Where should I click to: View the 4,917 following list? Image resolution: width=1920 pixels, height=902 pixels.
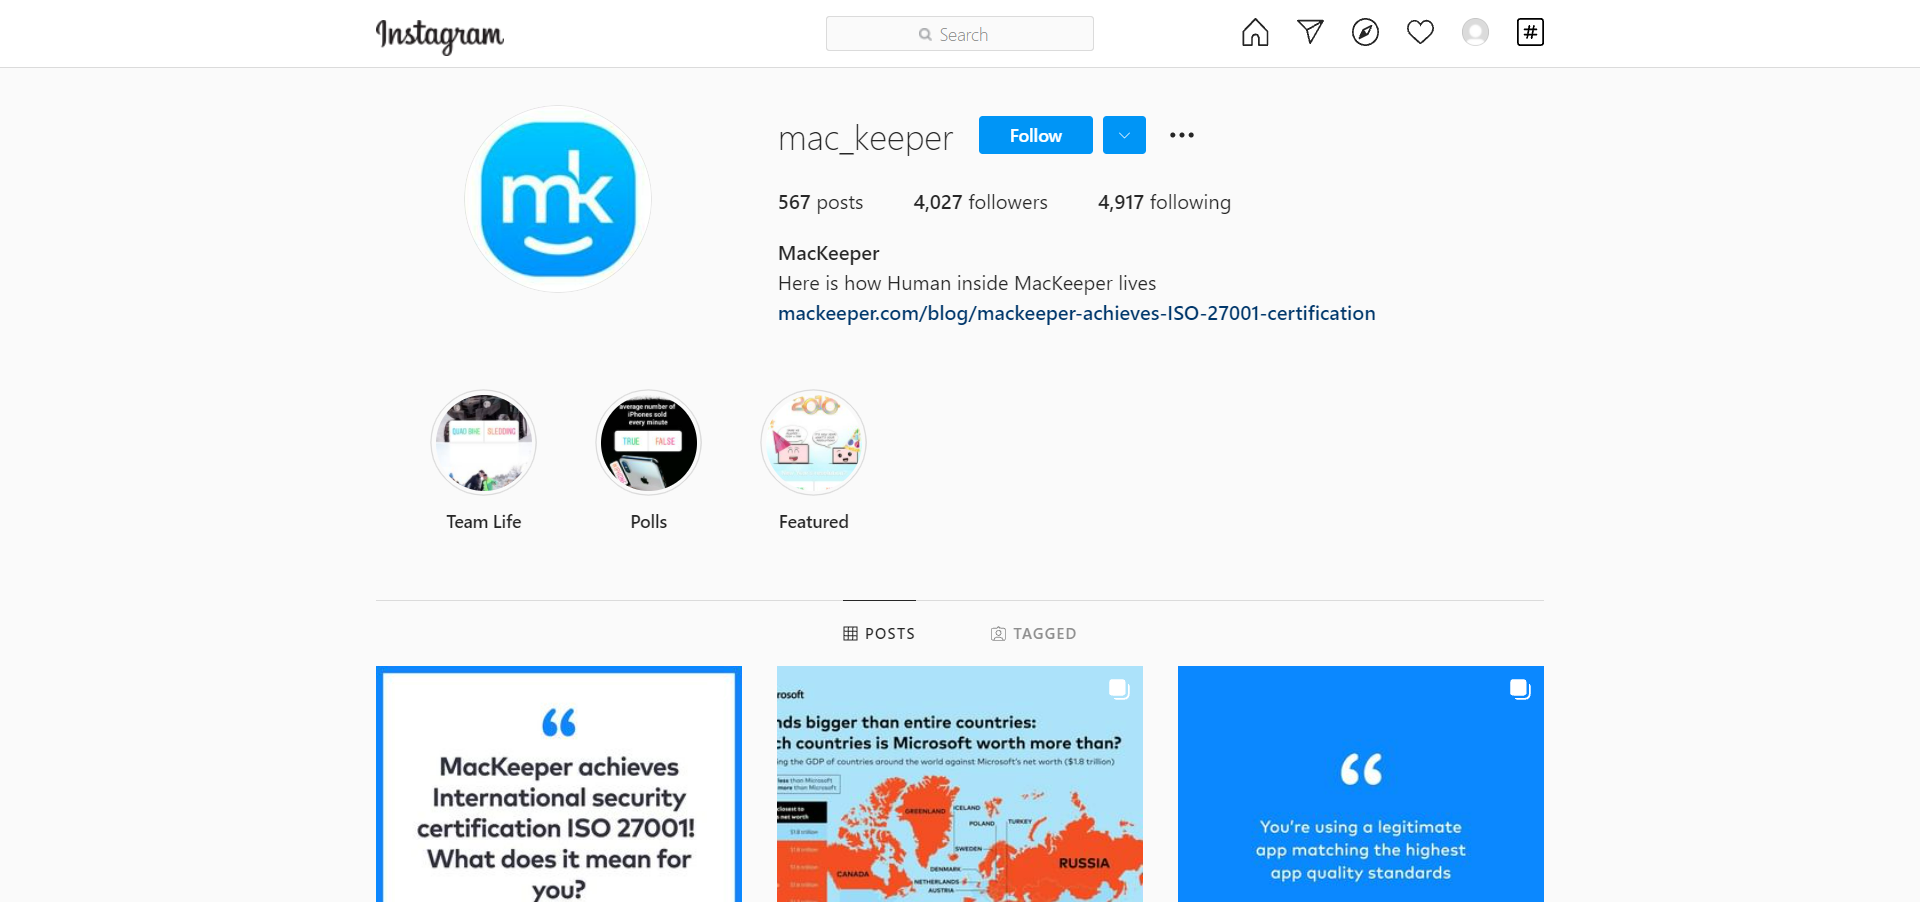tap(1164, 202)
